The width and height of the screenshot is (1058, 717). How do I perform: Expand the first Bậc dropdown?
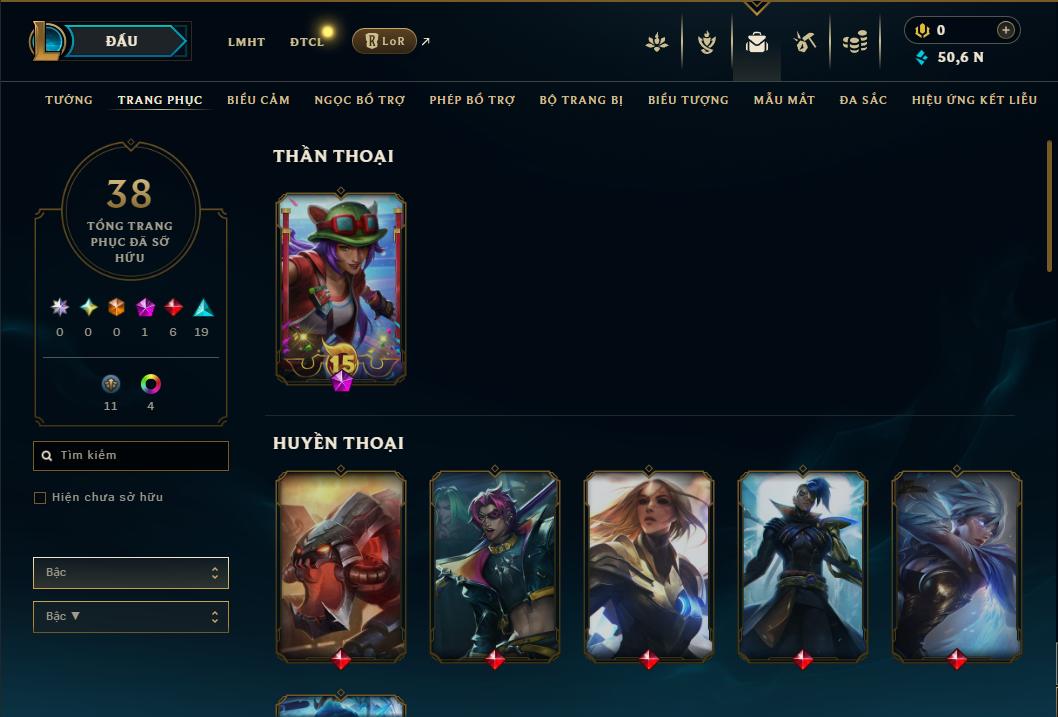[131, 573]
